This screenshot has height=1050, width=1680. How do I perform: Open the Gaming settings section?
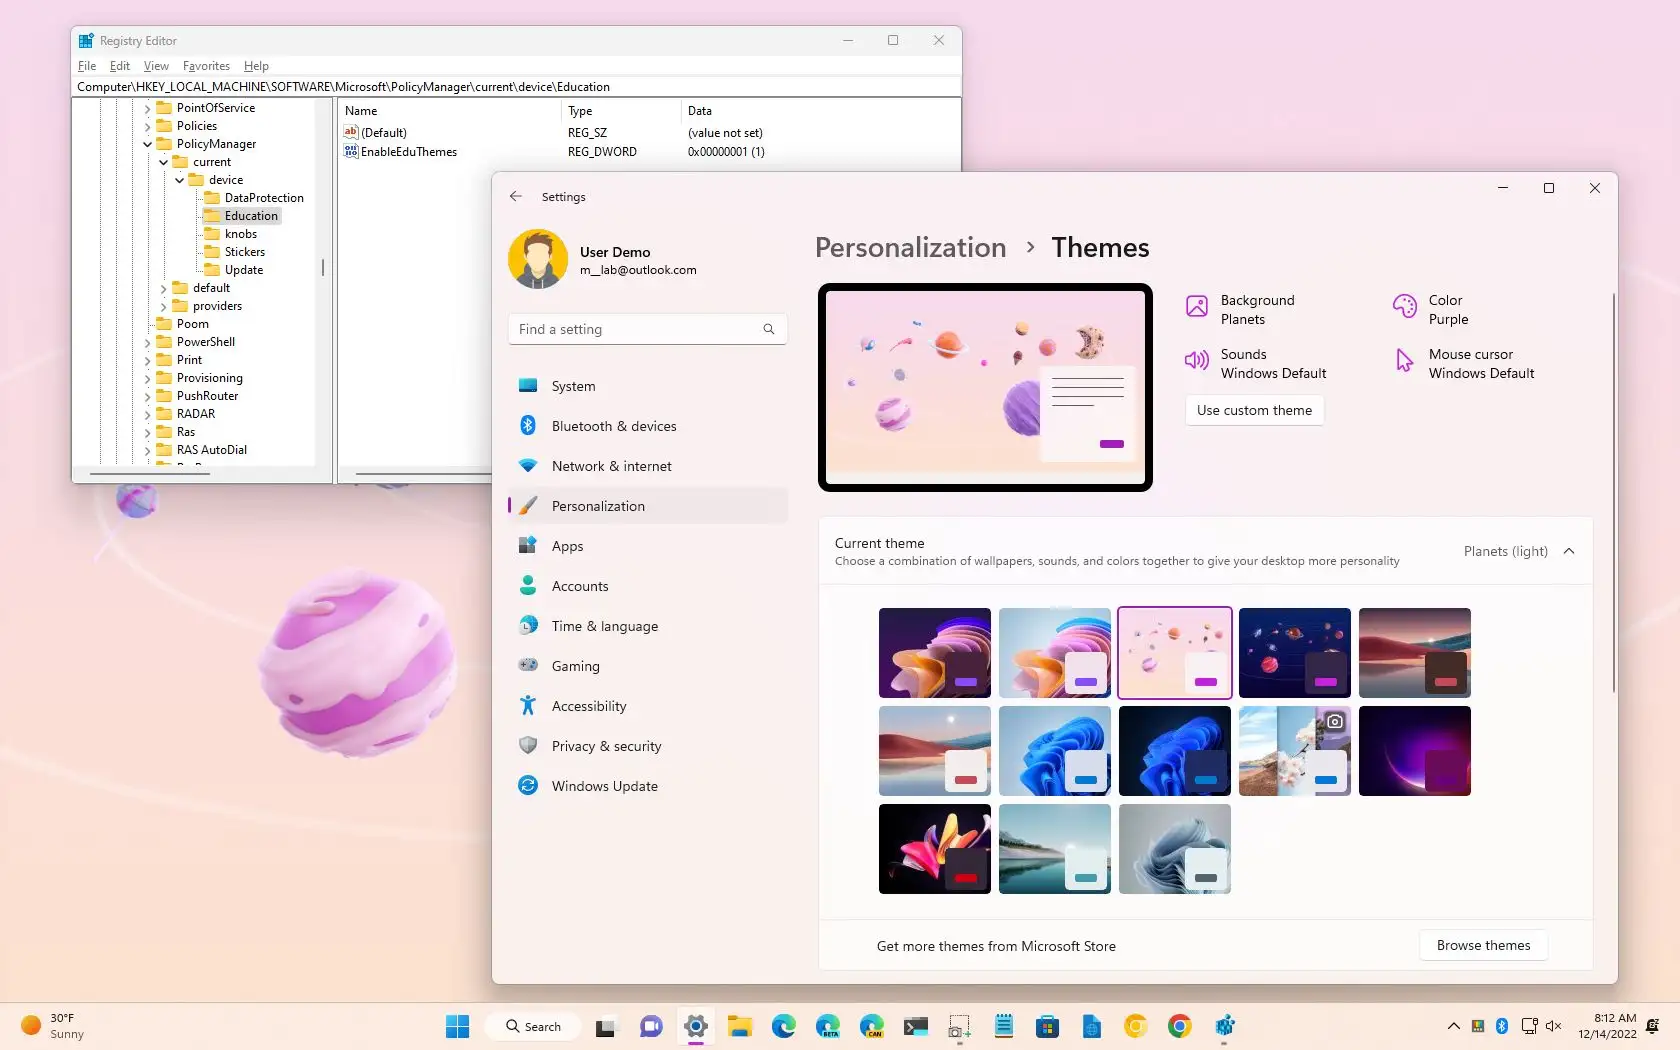pyautogui.click(x=573, y=665)
